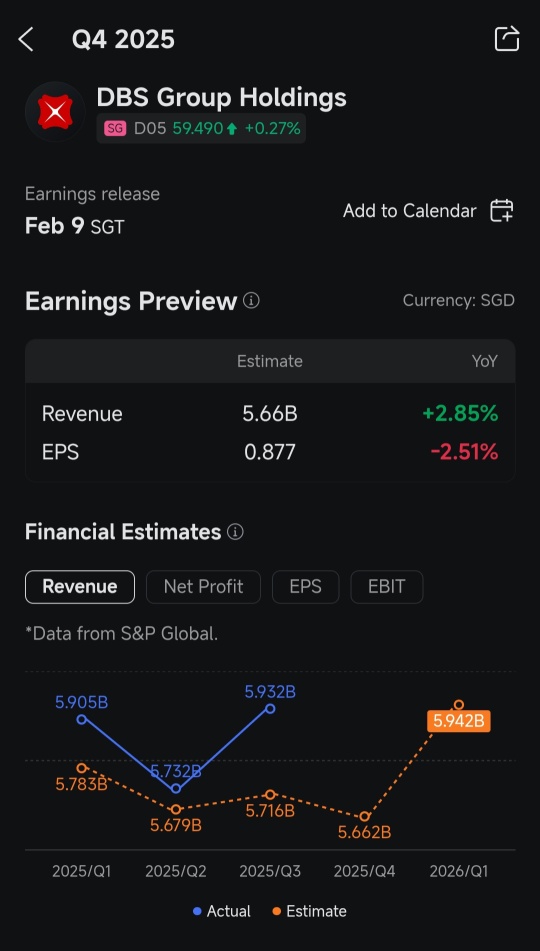Tap the DBS red logo icon
The height and width of the screenshot is (951, 540).
(55, 112)
